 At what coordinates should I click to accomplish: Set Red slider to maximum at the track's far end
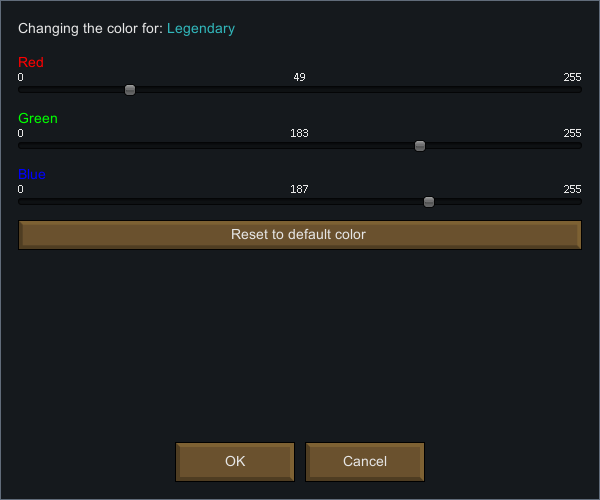(x=580, y=90)
